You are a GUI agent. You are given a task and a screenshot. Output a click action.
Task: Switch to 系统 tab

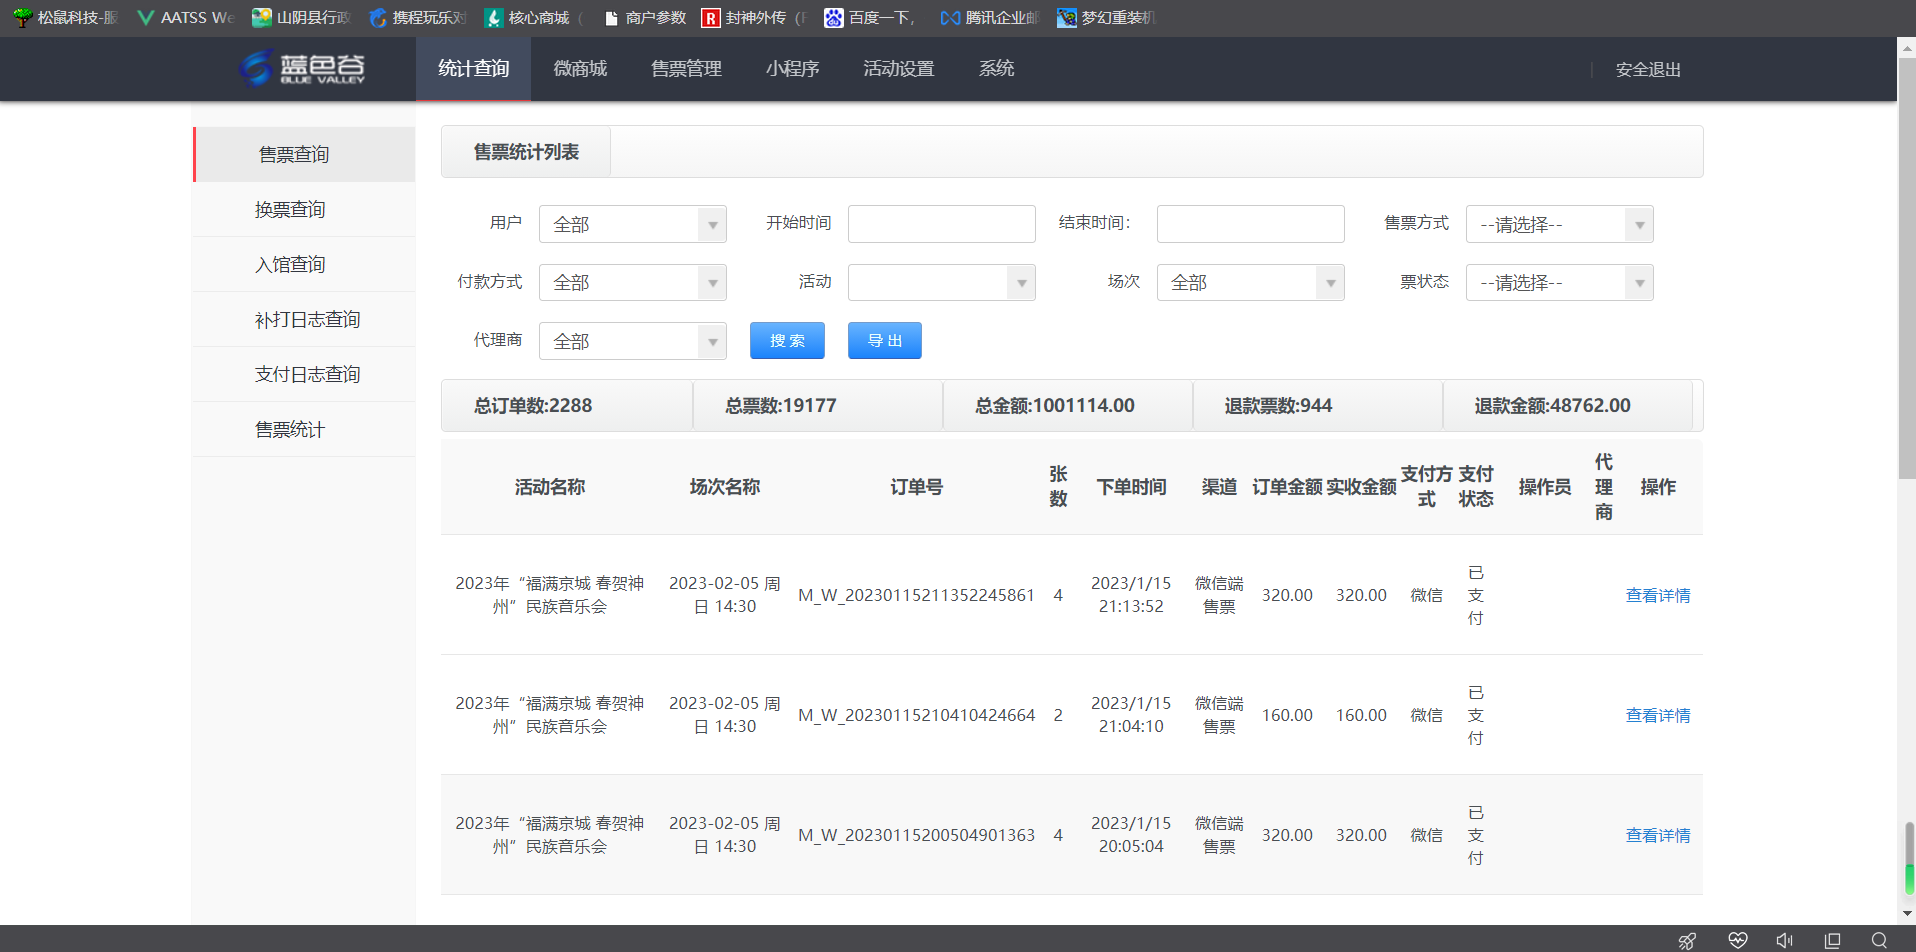(x=996, y=69)
